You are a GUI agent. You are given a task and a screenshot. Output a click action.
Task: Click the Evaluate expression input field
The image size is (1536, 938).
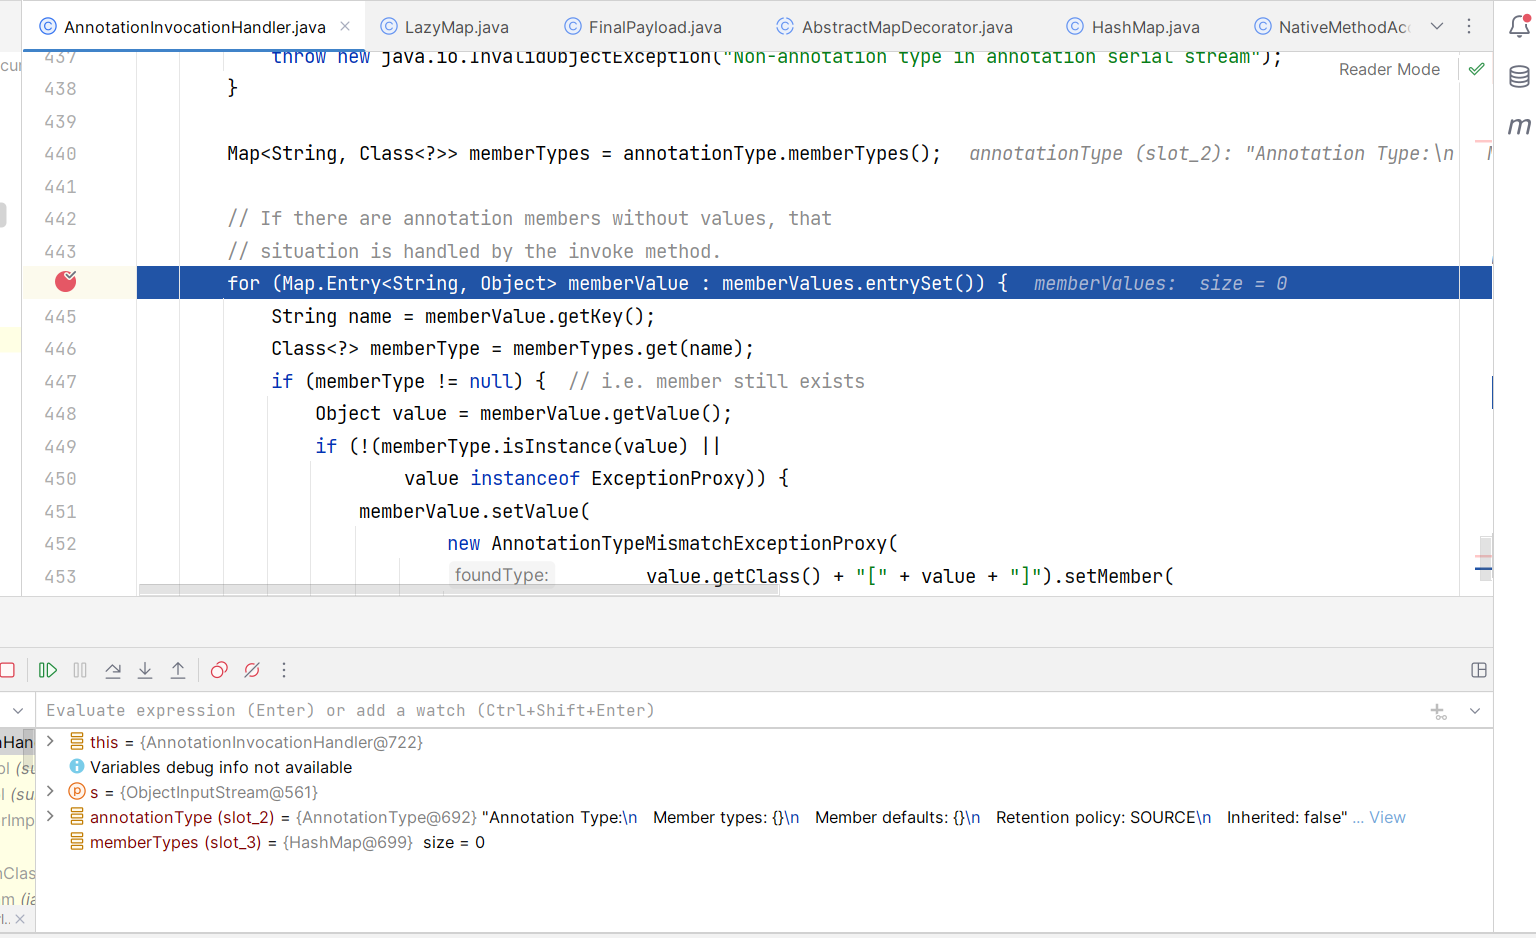coord(700,710)
